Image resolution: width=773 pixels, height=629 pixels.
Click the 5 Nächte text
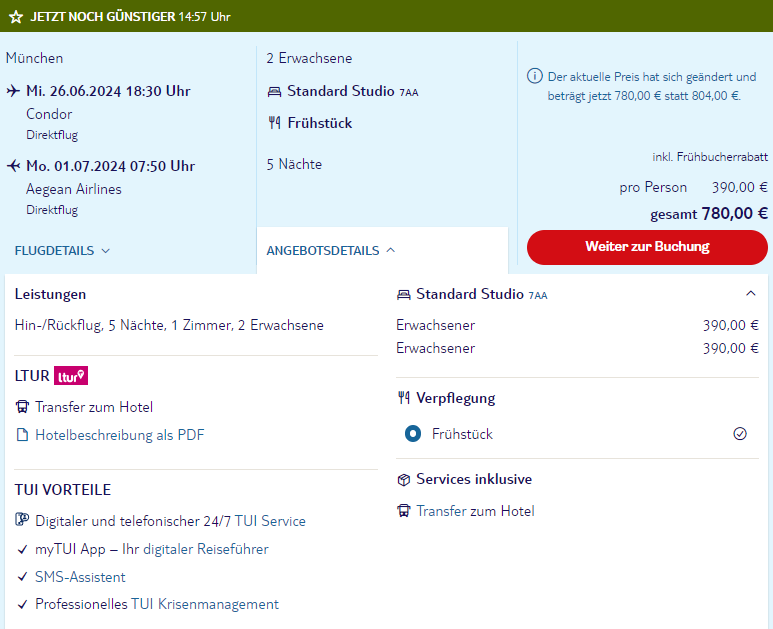[294, 164]
